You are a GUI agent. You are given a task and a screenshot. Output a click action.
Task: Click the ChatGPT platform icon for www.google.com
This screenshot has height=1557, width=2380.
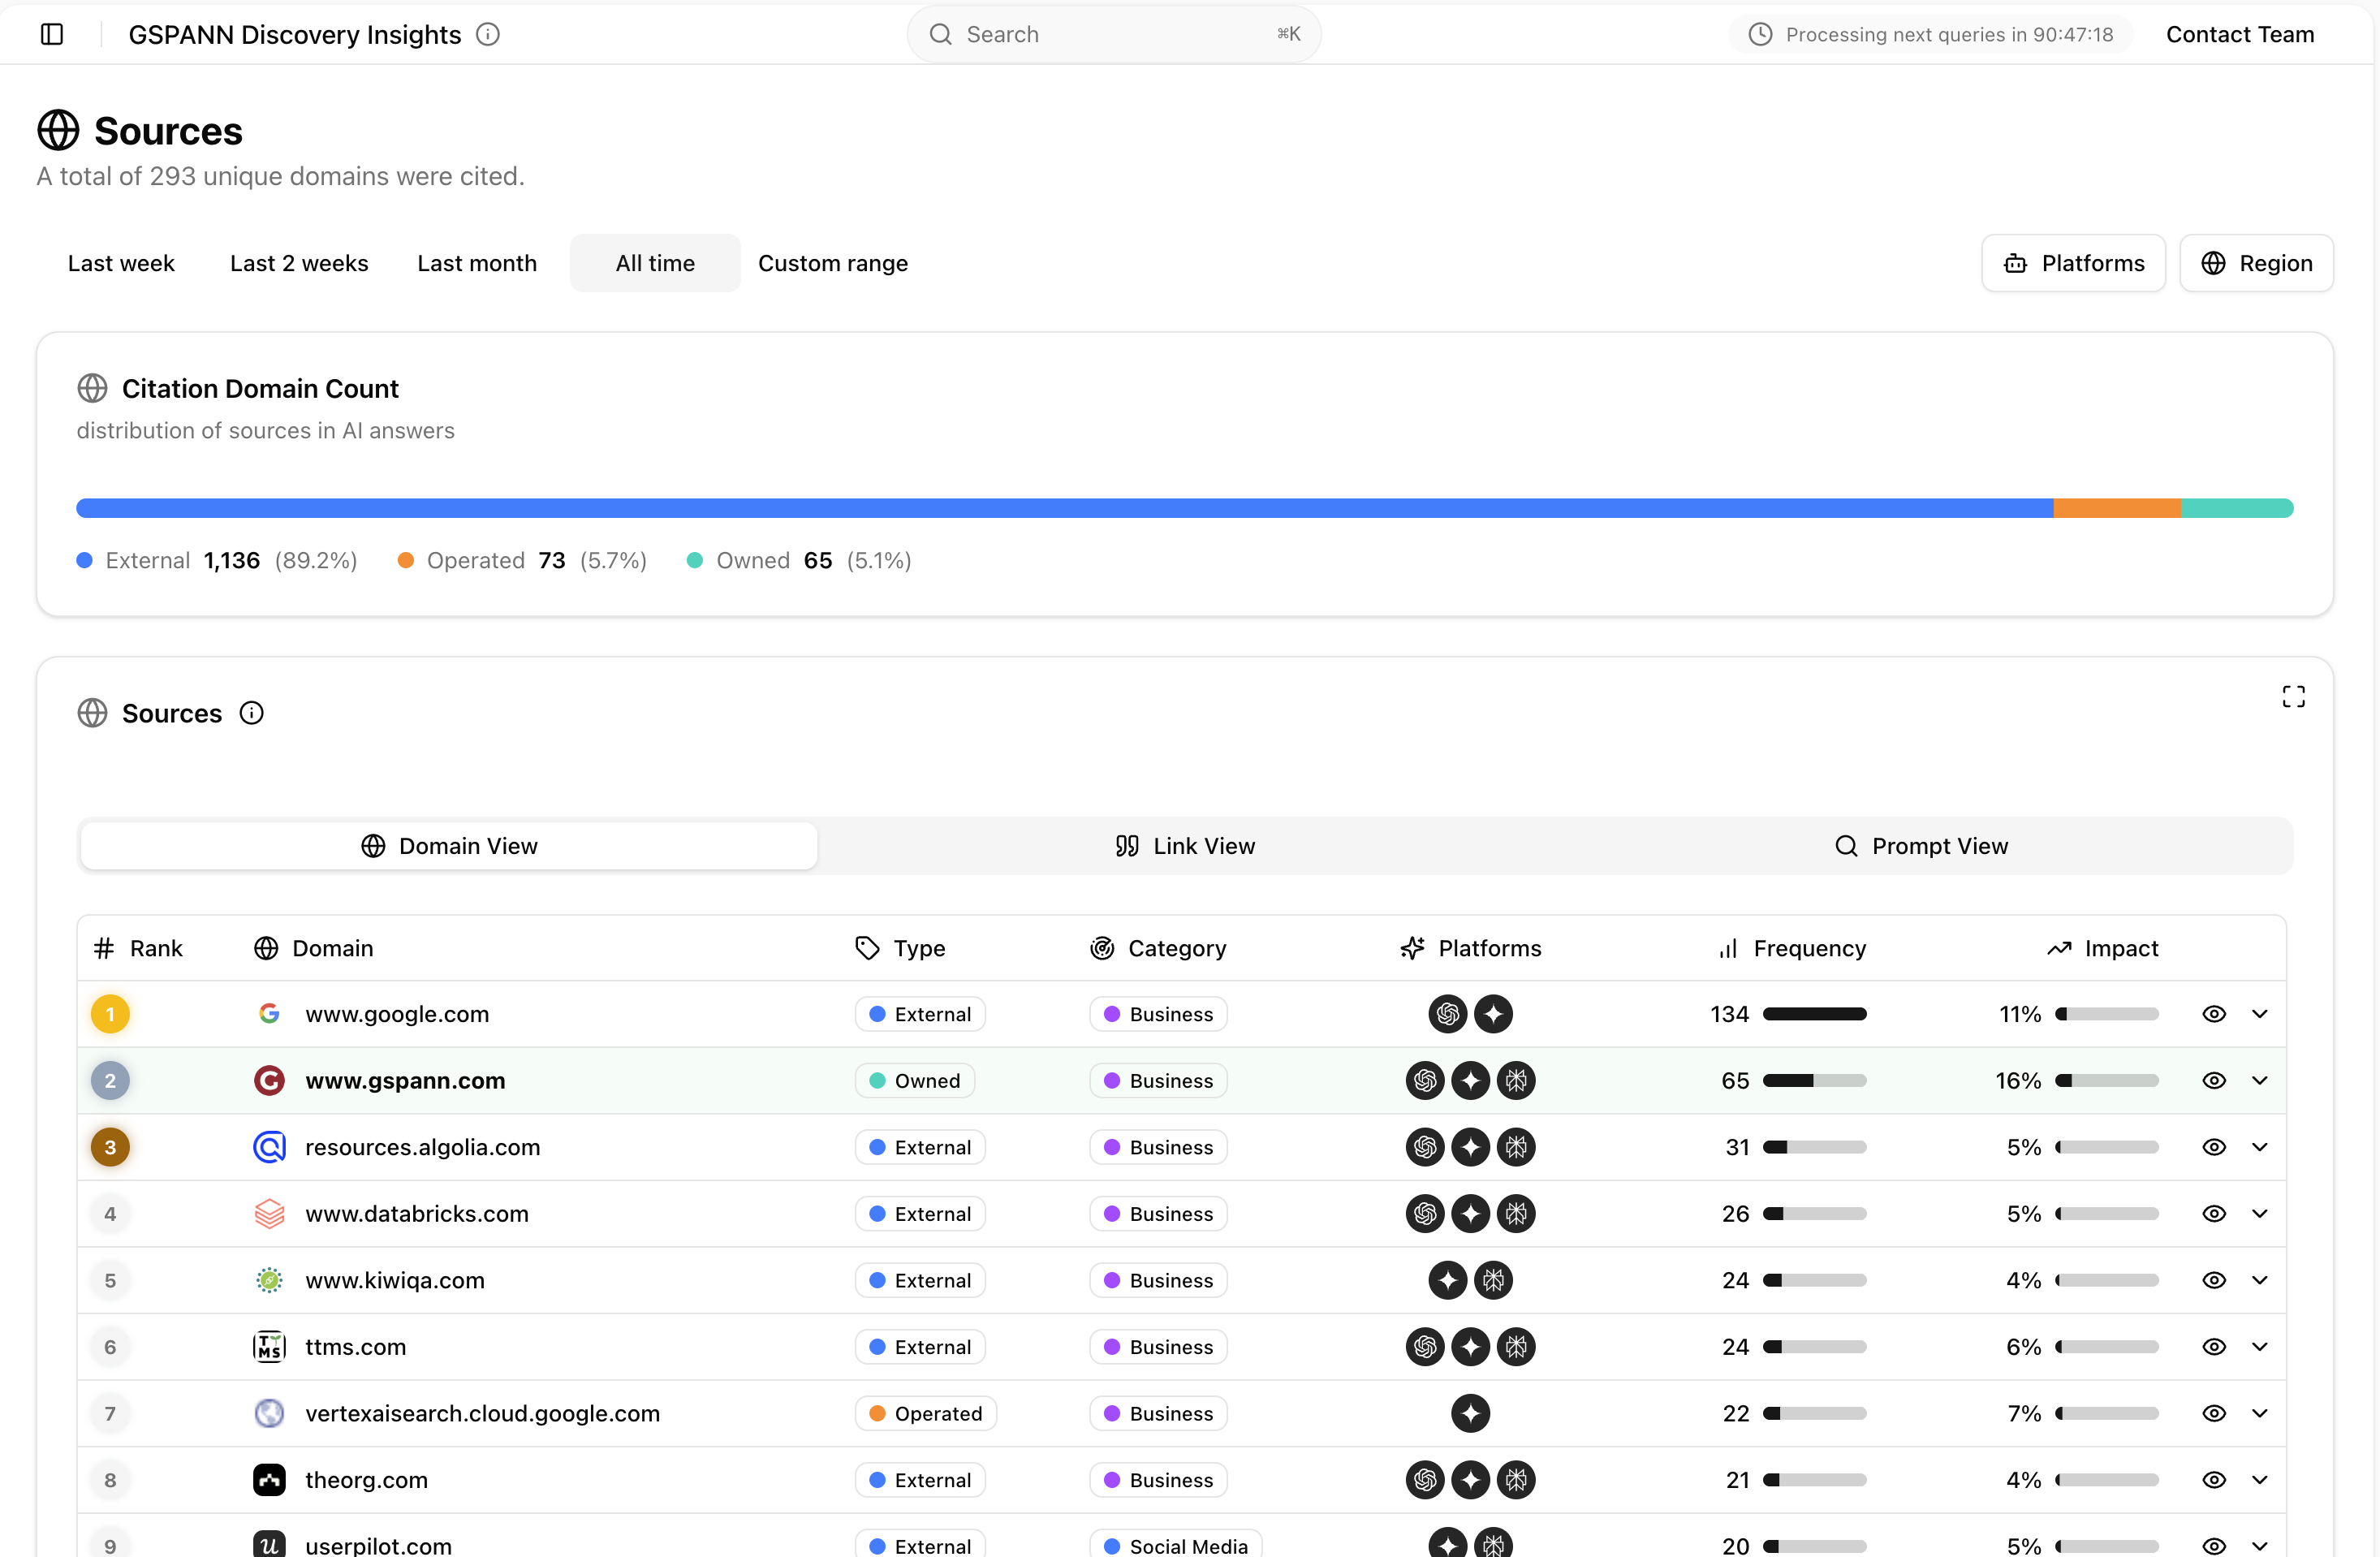pyautogui.click(x=1447, y=1014)
